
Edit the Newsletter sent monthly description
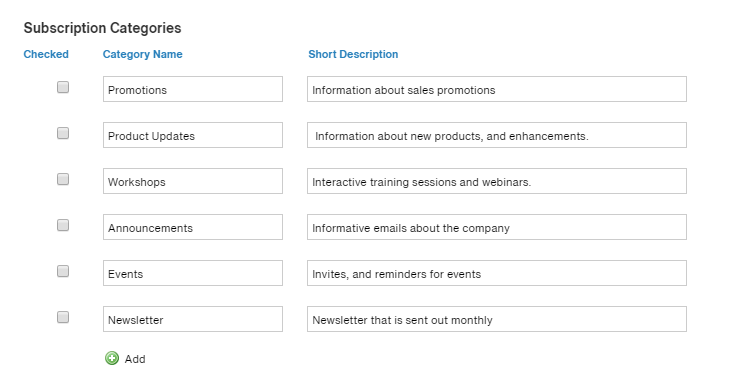[497, 319]
